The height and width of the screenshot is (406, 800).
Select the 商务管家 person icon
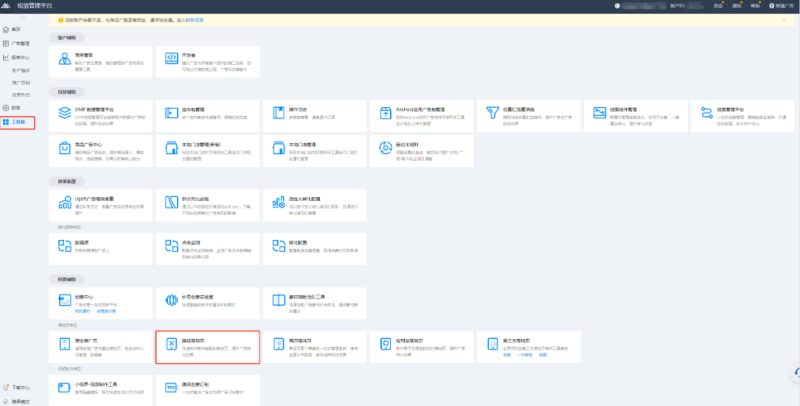point(64,57)
